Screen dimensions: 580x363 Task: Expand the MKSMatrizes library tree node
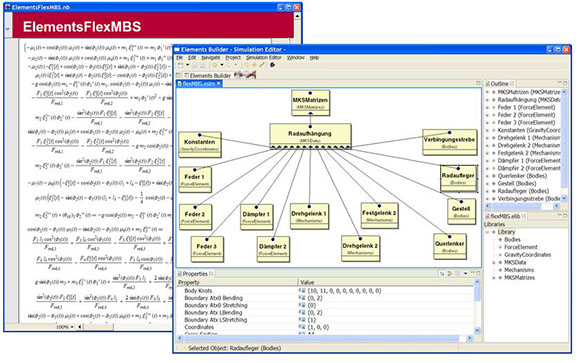click(494, 278)
